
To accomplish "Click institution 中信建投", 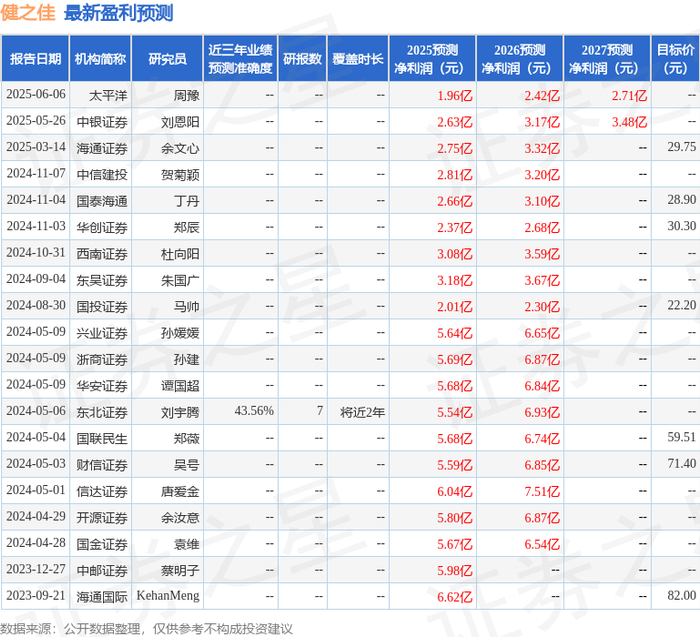I will pos(102,175).
